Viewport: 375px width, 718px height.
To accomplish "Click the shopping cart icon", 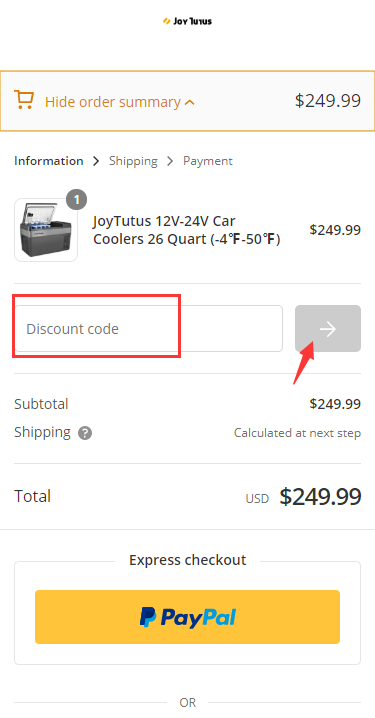I will pos(23,99).
